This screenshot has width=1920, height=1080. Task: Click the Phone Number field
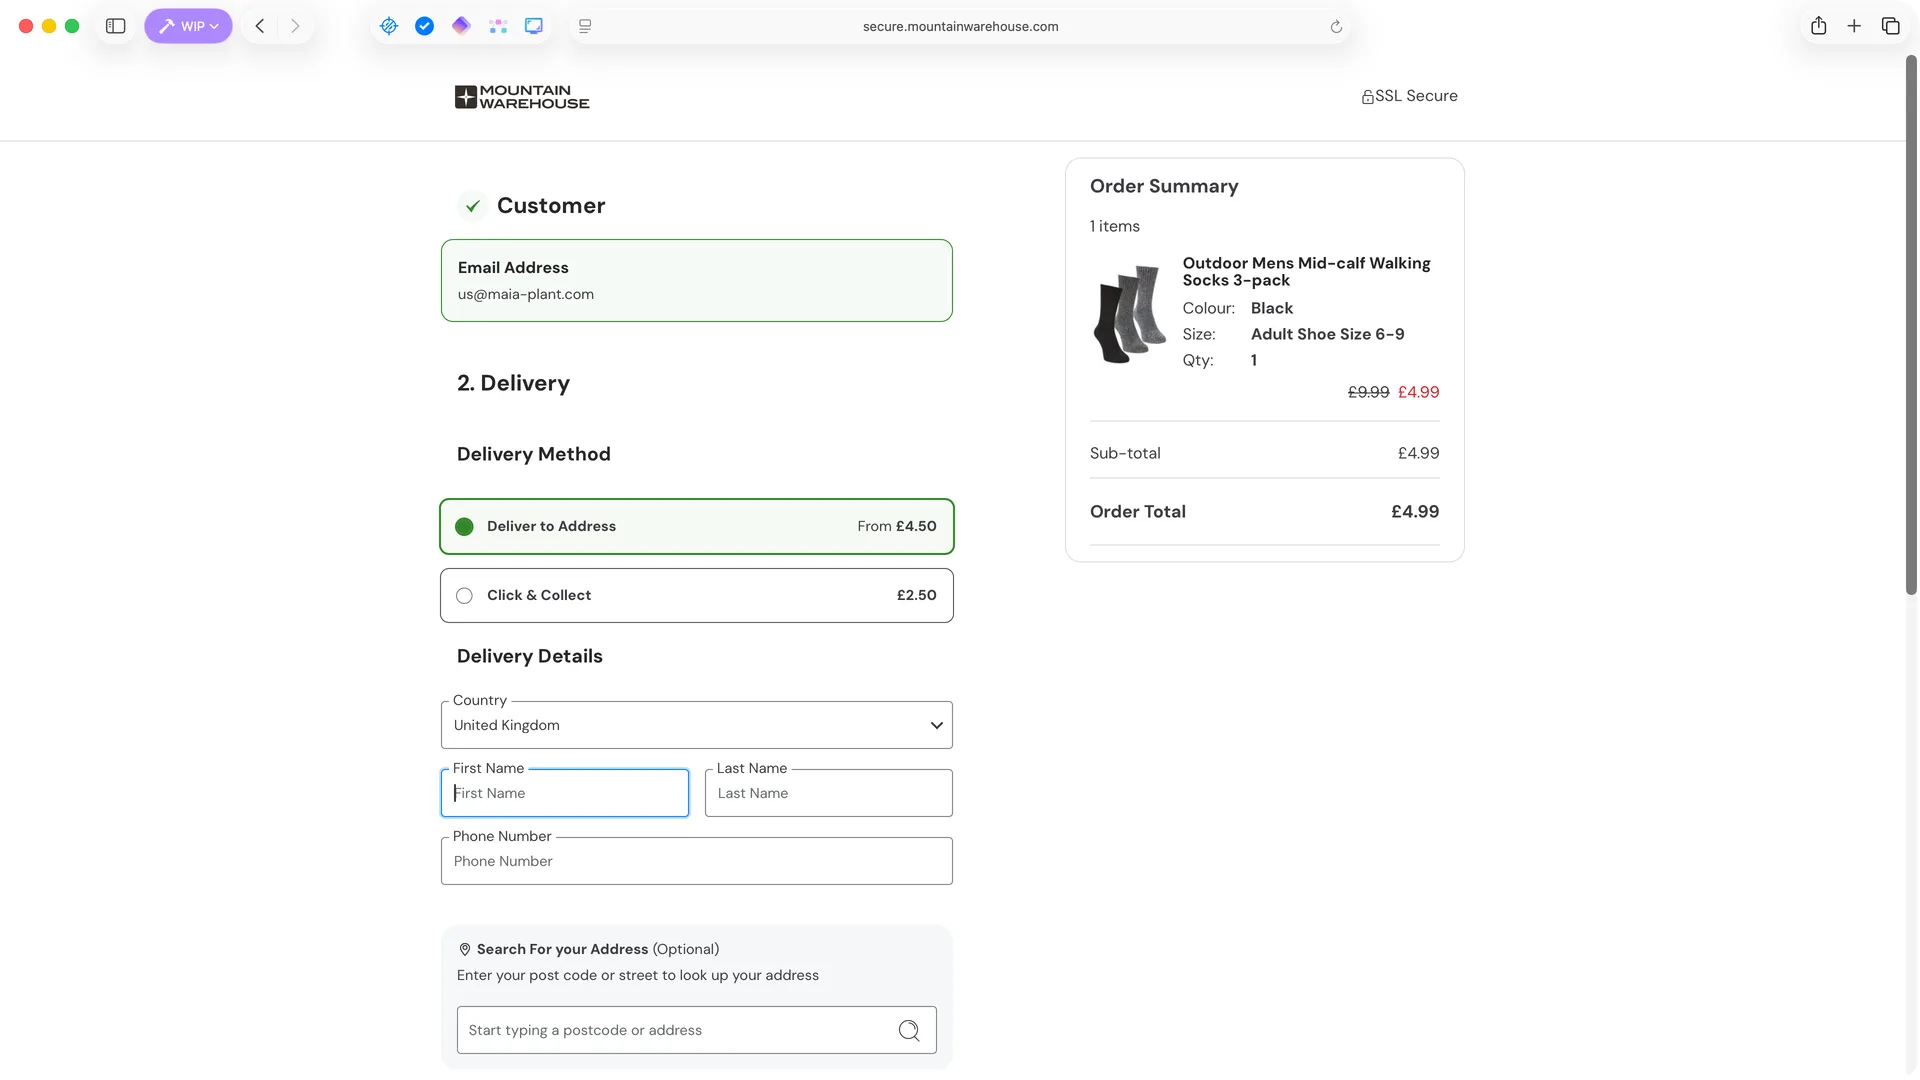(696, 861)
